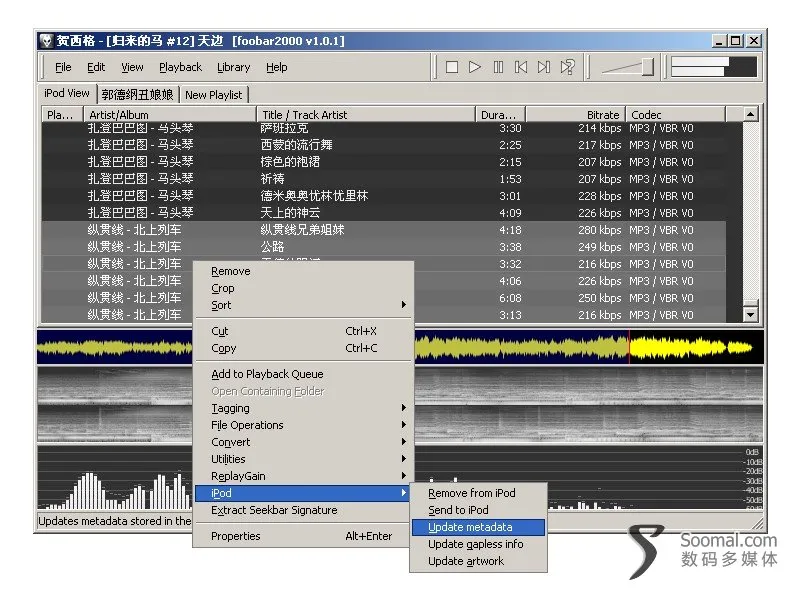
Task: Switch to the 郭德纲丑娘娘 playlist tab
Action: (x=137, y=95)
